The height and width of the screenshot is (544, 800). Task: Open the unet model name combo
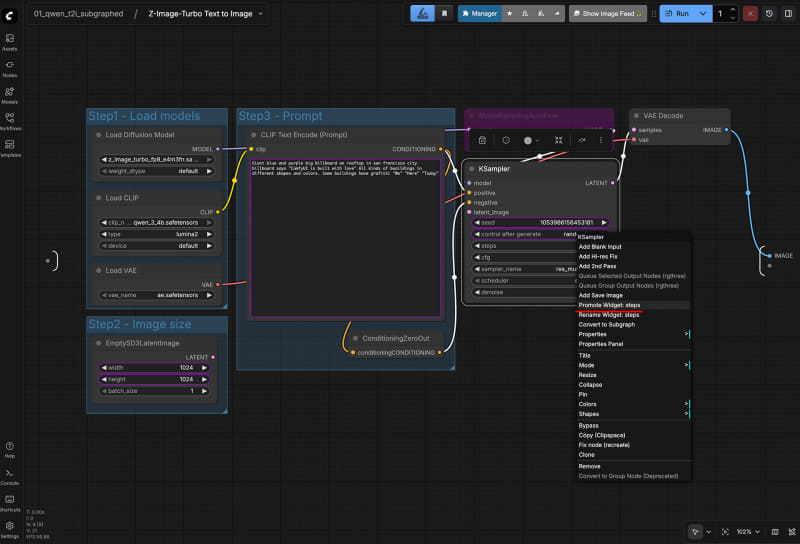click(157, 160)
